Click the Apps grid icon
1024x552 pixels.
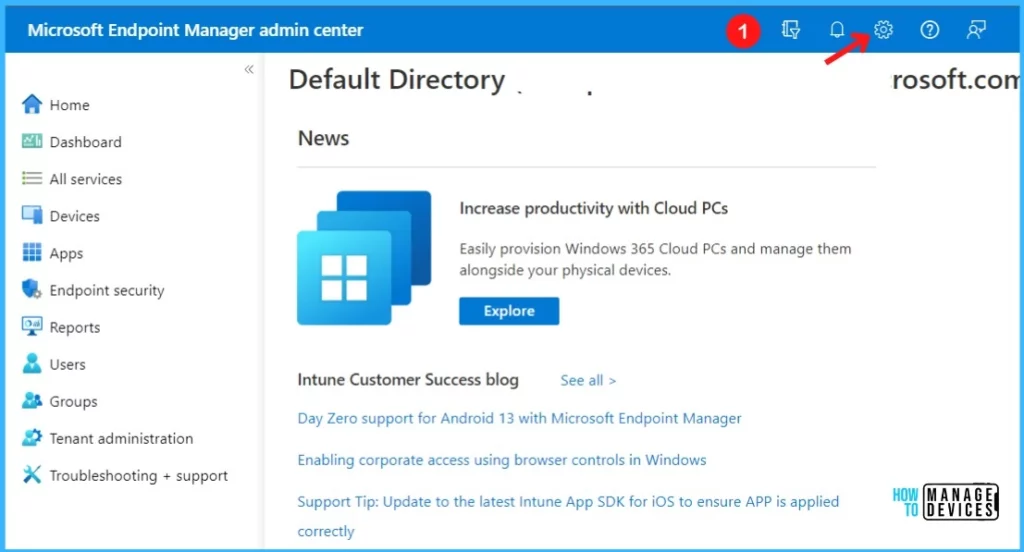click(32, 252)
